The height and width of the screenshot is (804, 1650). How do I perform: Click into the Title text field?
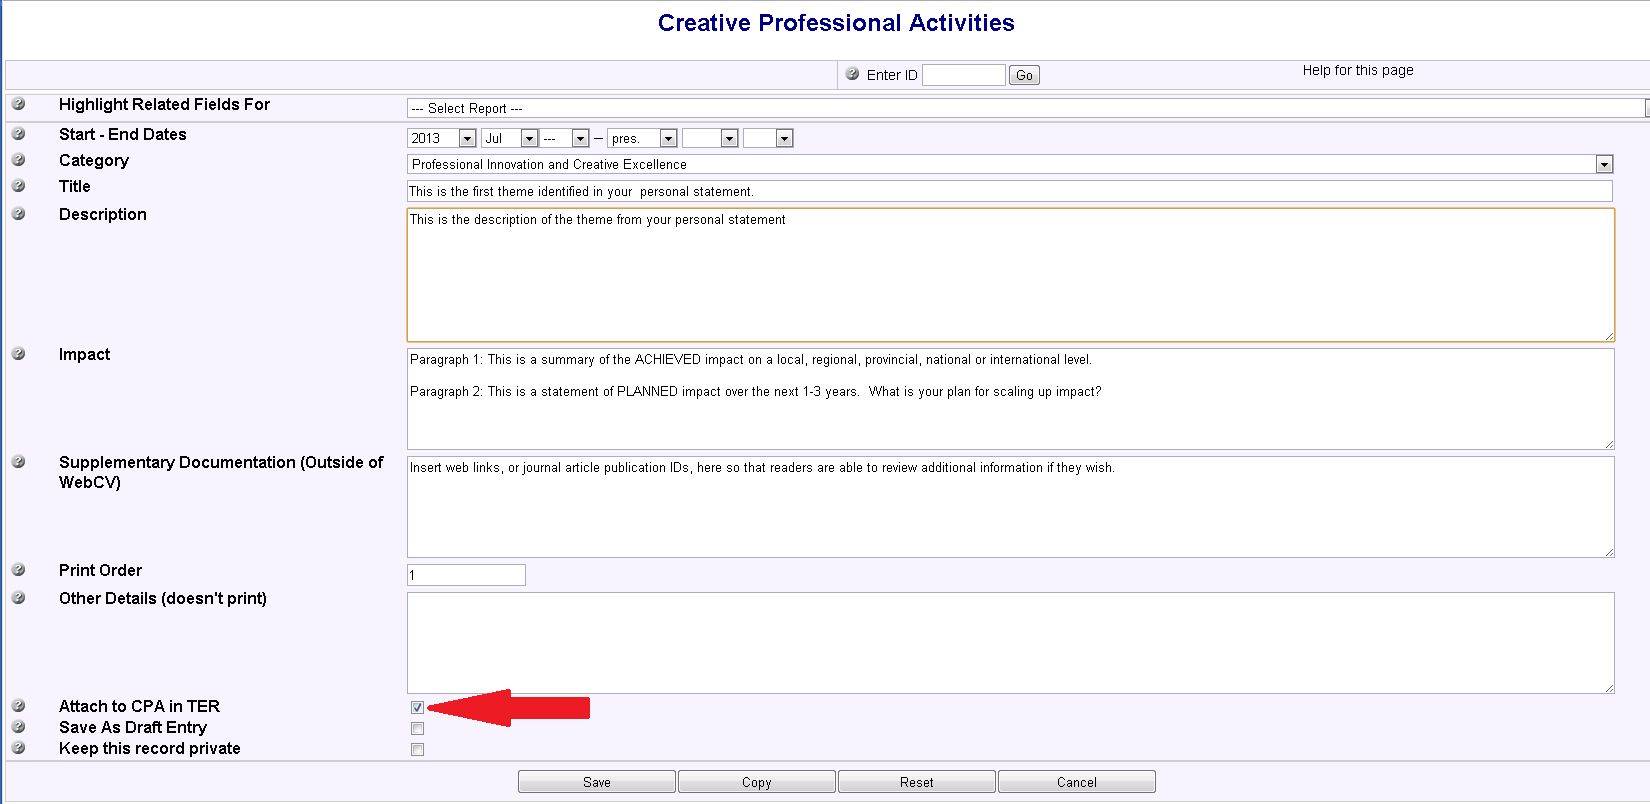point(1010,191)
